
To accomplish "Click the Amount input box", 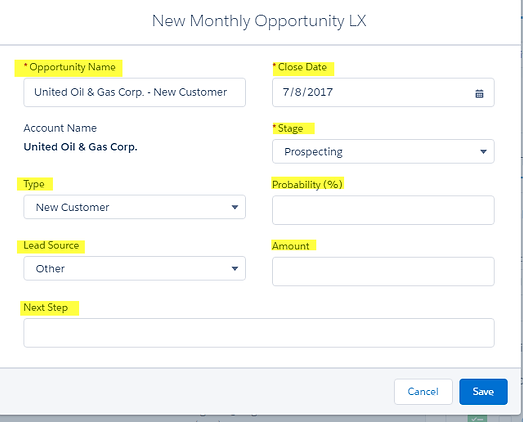I will tap(383, 271).
